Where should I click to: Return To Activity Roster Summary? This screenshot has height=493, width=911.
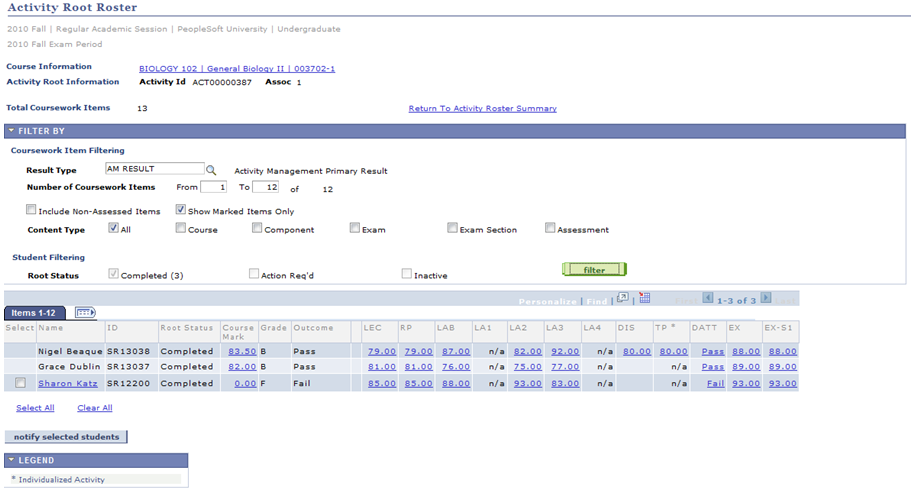(482, 109)
